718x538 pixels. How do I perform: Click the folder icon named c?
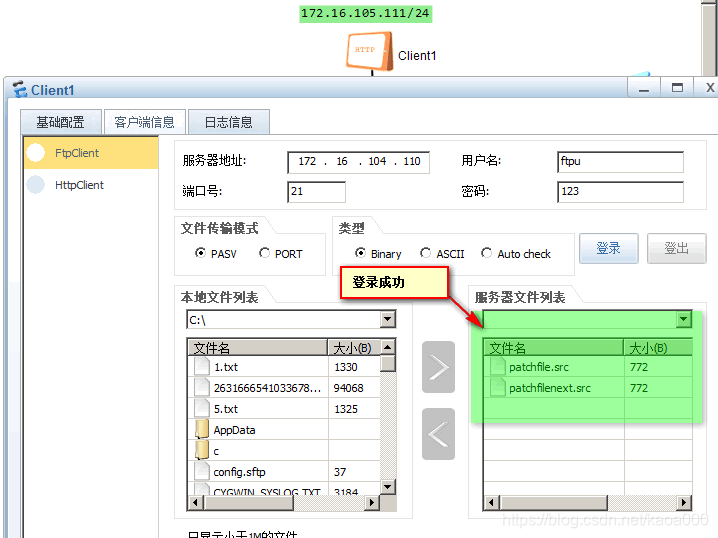(201, 451)
